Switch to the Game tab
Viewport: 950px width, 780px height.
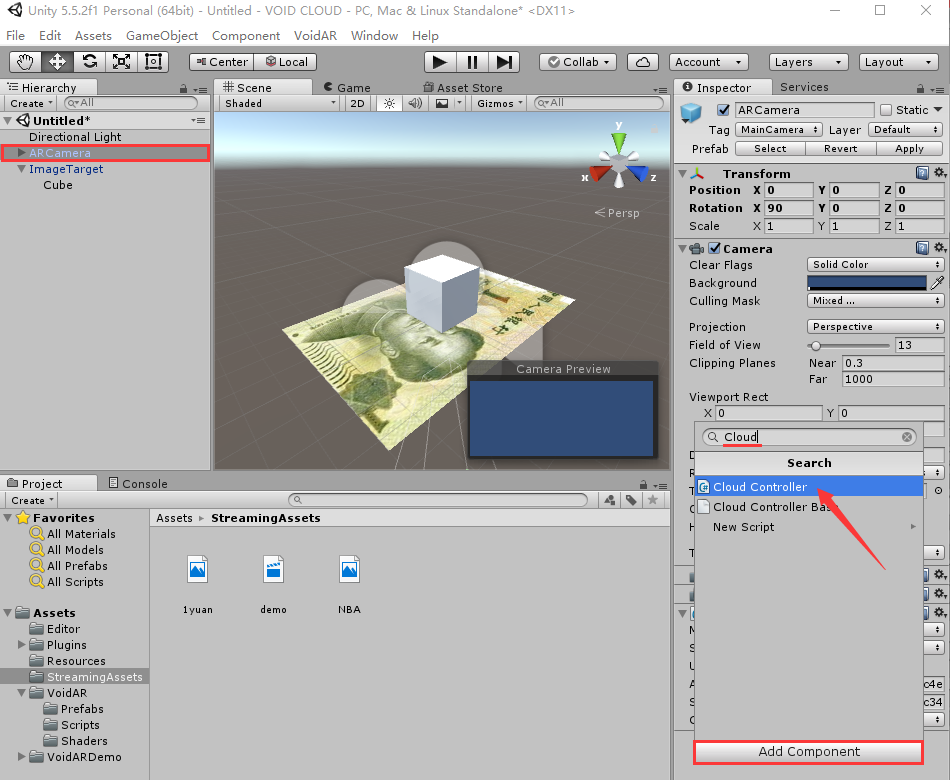tap(347, 88)
